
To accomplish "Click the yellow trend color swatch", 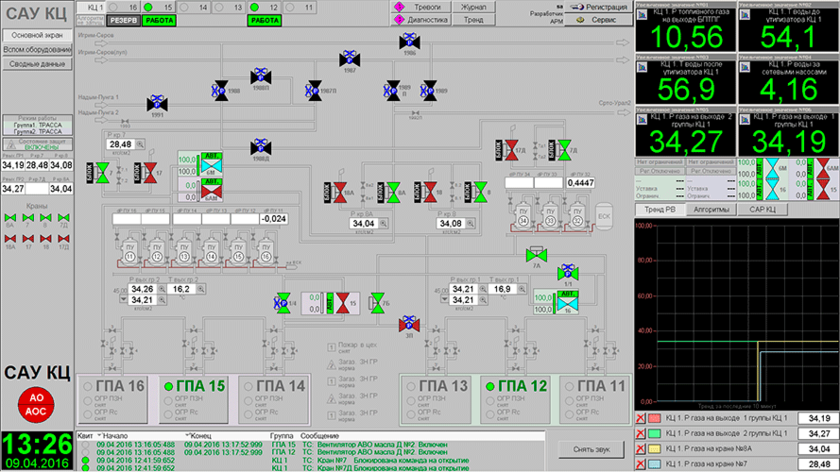I will (x=655, y=449).
